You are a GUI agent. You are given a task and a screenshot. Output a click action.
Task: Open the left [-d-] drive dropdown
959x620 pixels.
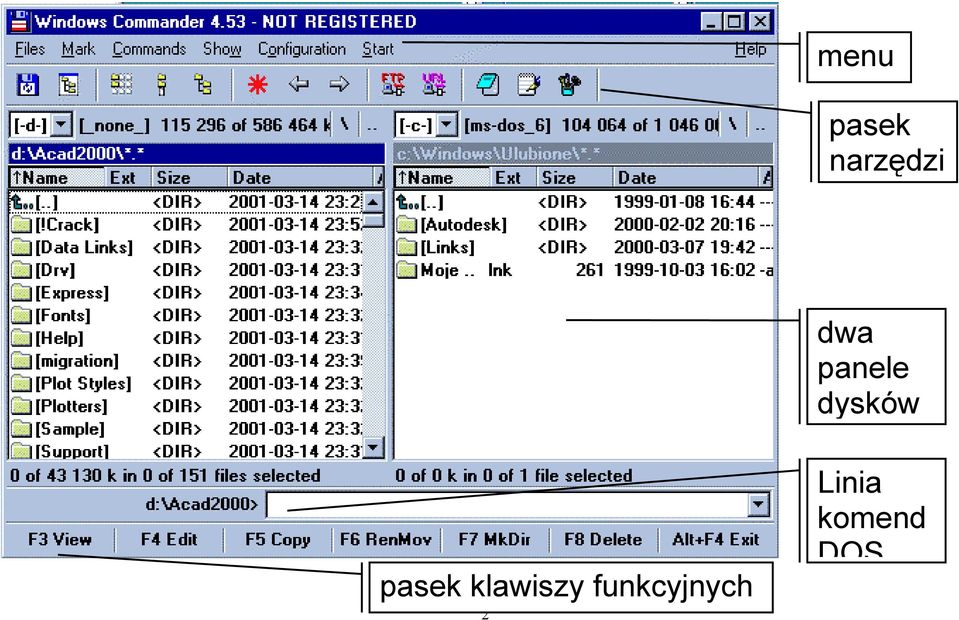(61, 125)
